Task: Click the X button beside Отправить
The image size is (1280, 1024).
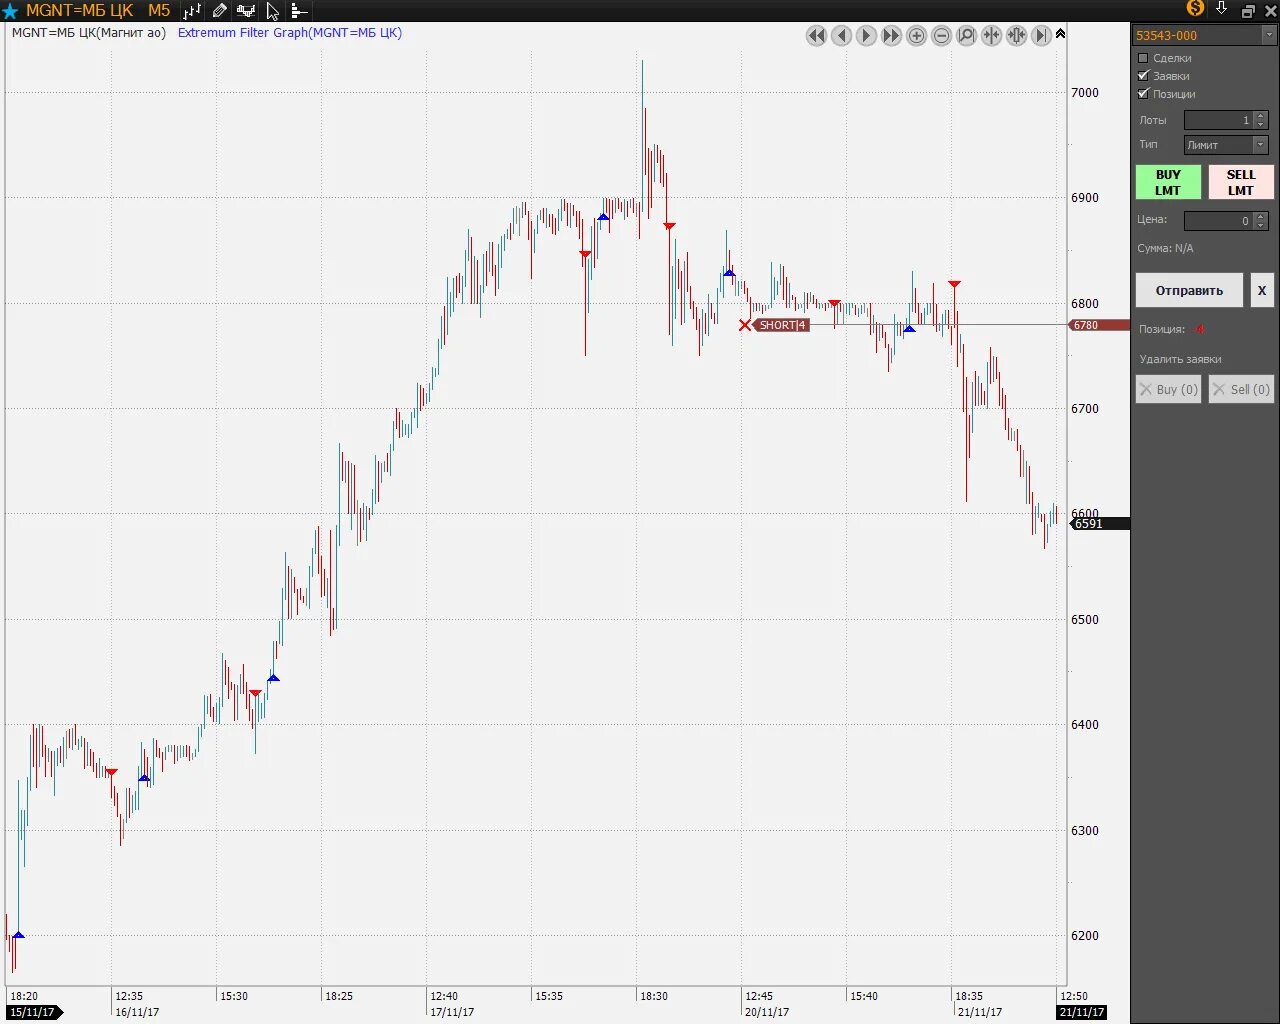Action: (x=1262, y=291)
